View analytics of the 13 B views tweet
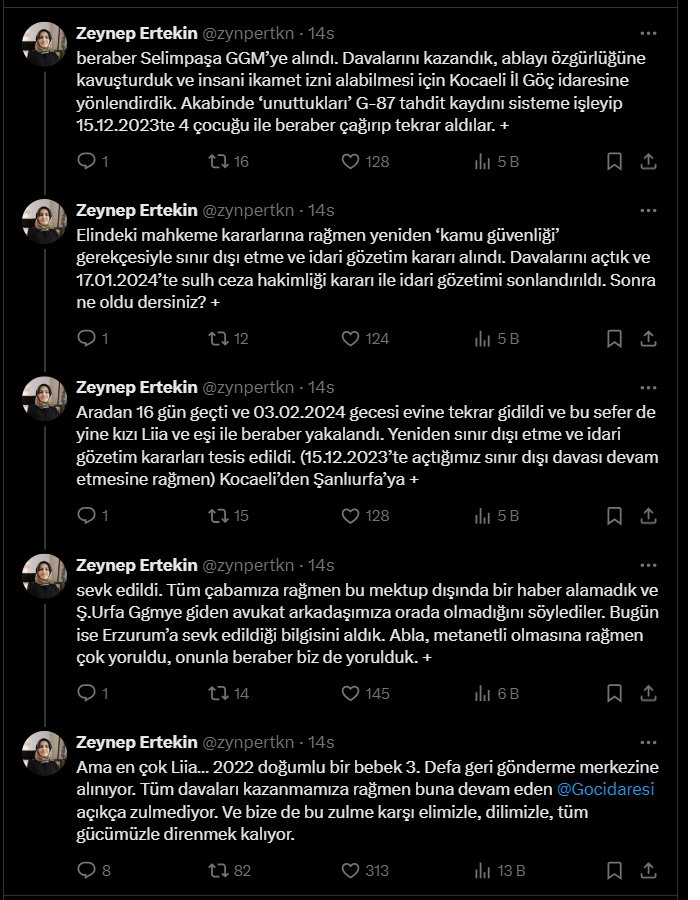Viewport: 700px width, 900px height. tap(482, 870)
